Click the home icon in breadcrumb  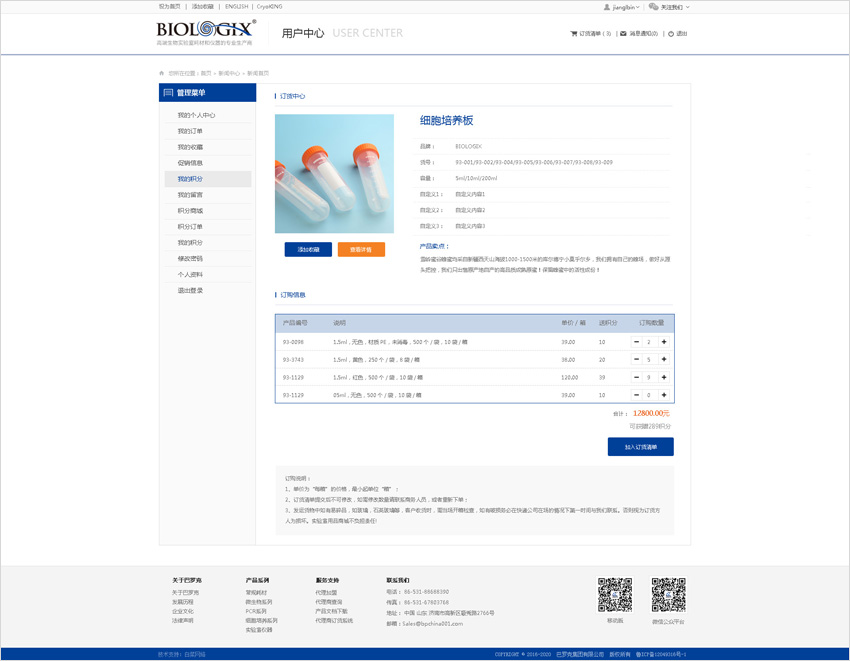tap(162, 73)
